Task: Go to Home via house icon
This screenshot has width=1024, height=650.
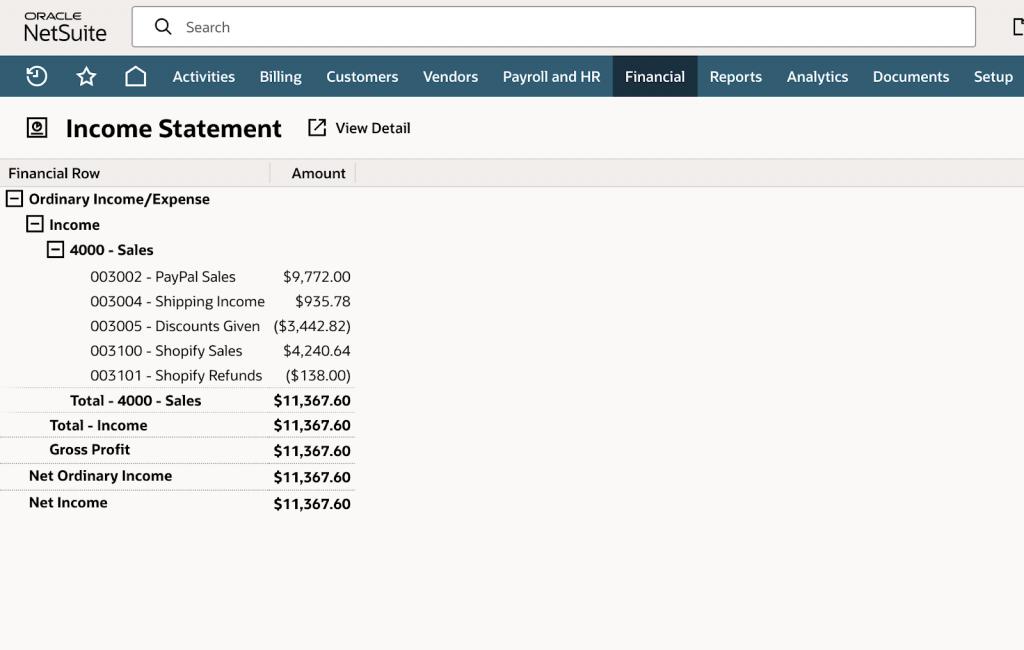Action: tap(136, 77)
